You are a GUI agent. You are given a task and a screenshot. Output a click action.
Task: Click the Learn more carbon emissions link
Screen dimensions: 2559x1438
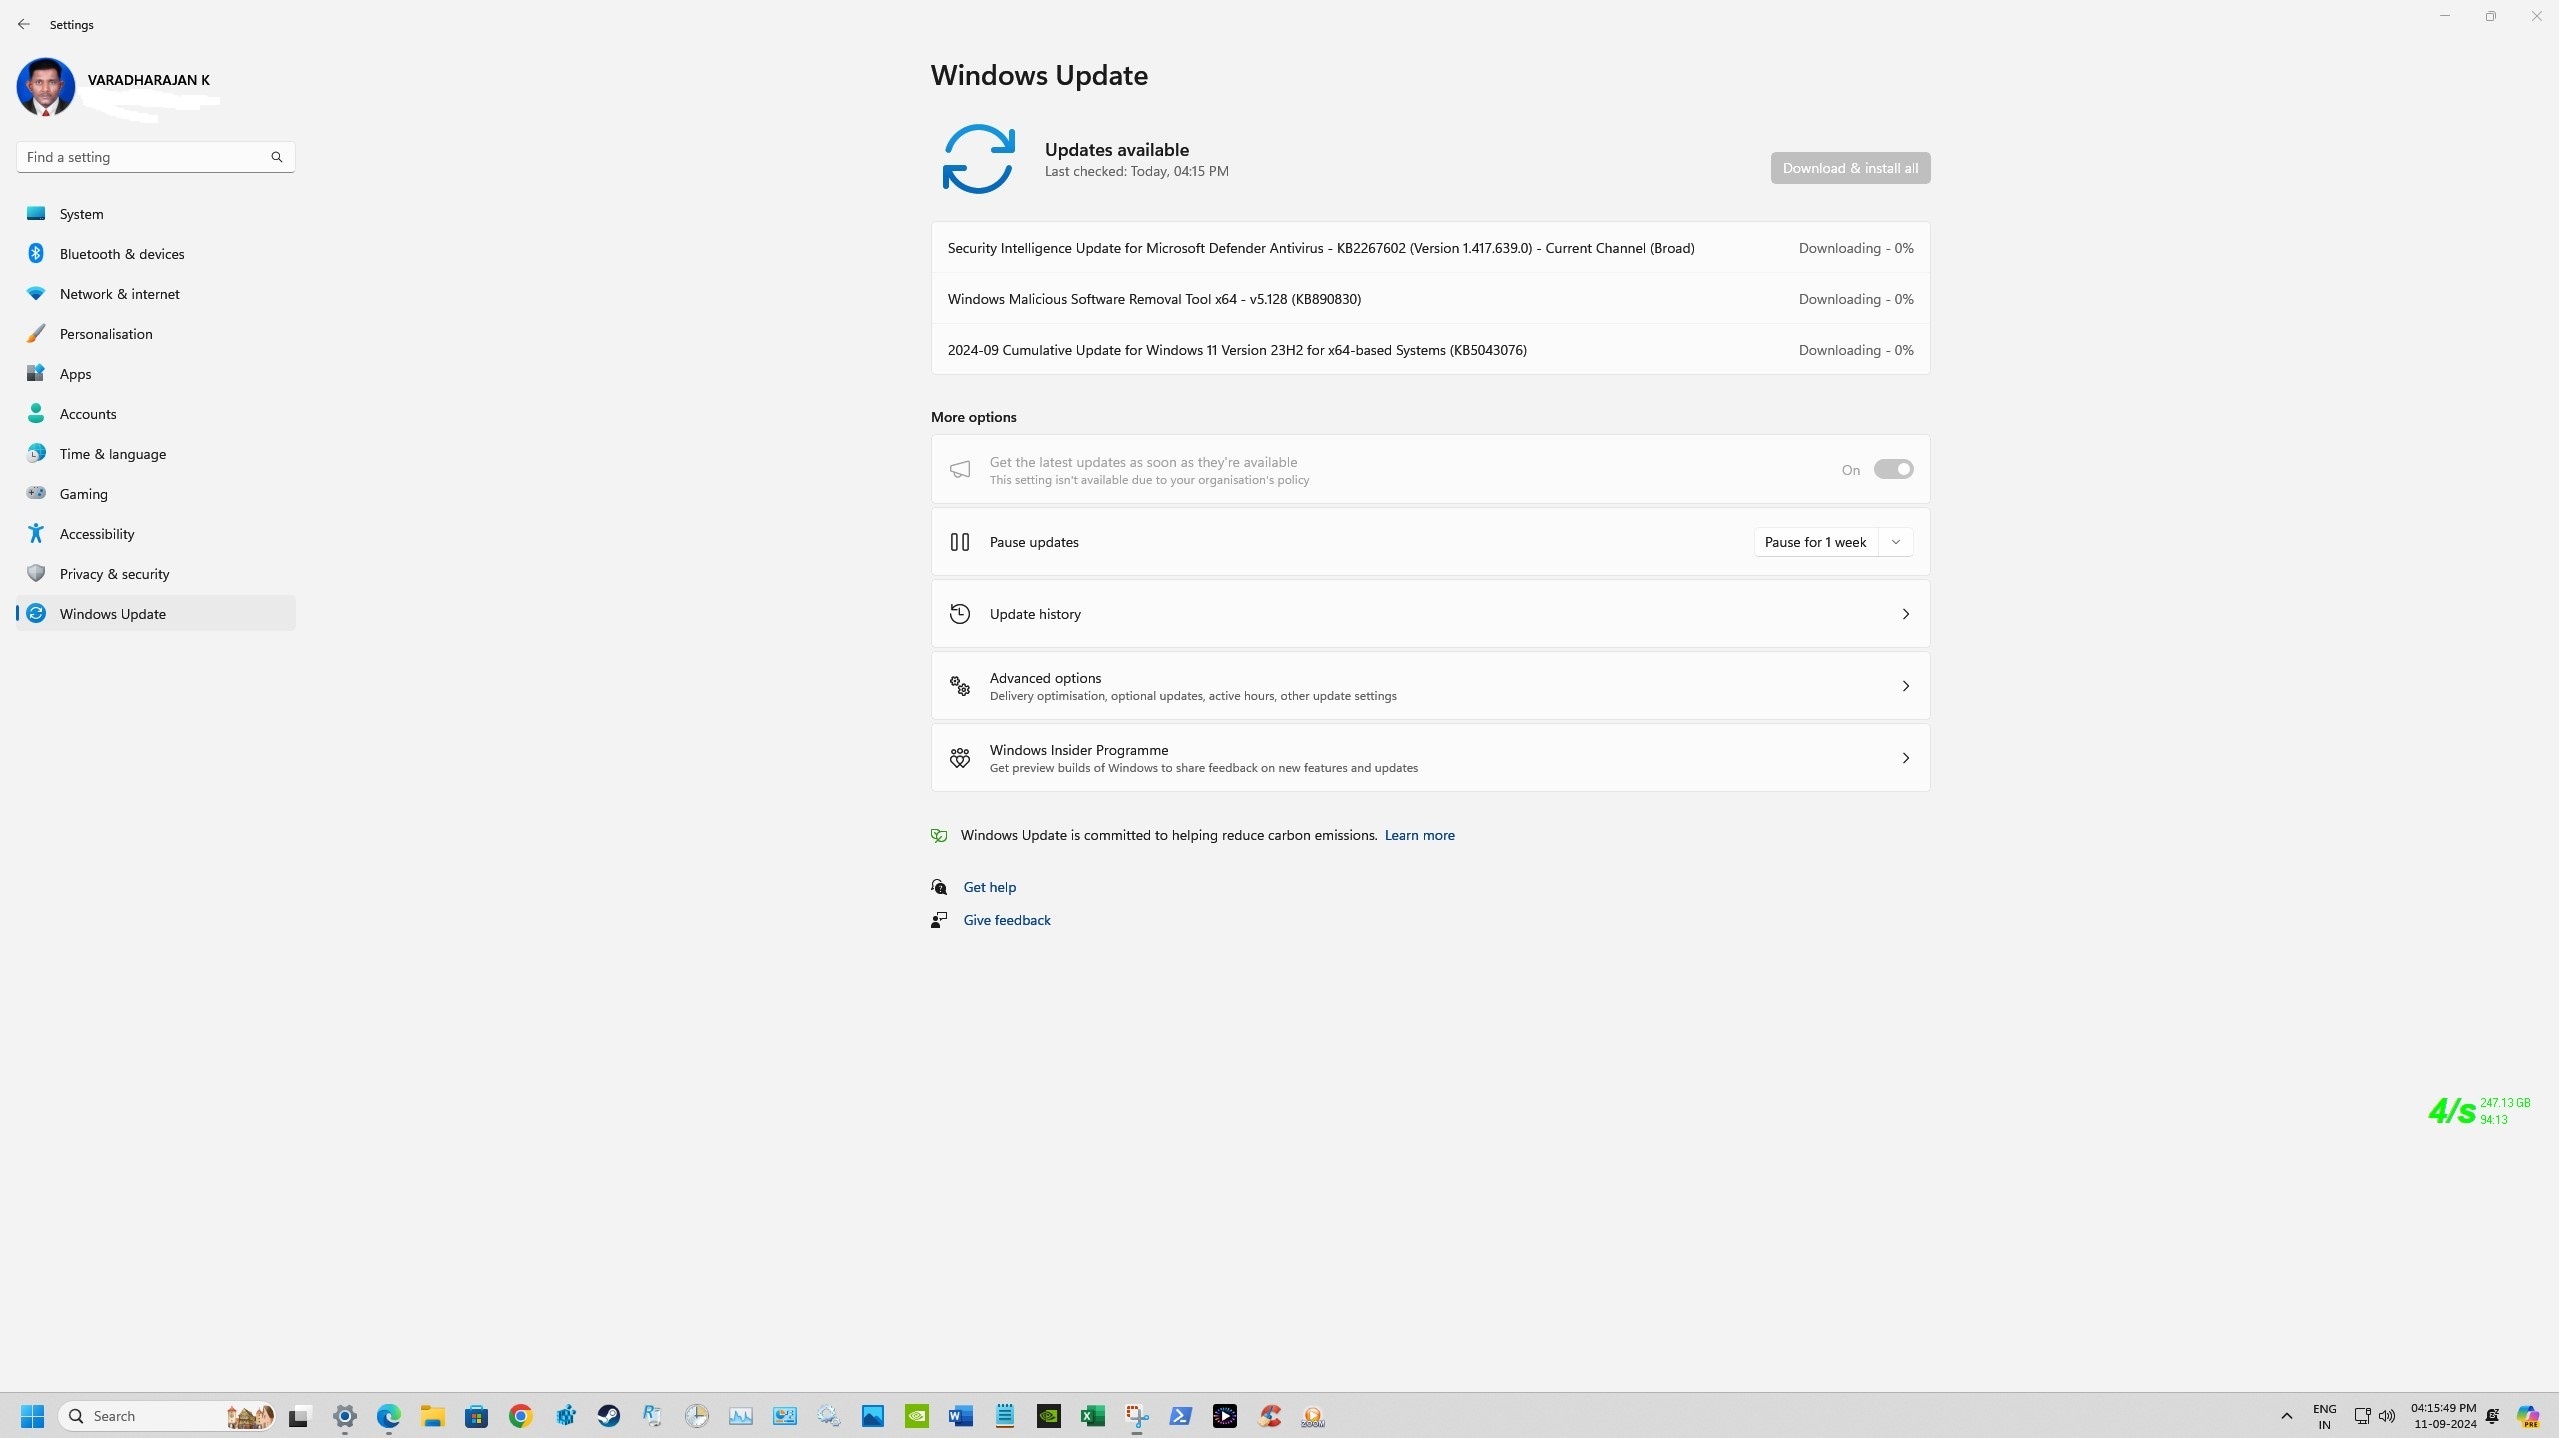click(x=1419, y=835)
